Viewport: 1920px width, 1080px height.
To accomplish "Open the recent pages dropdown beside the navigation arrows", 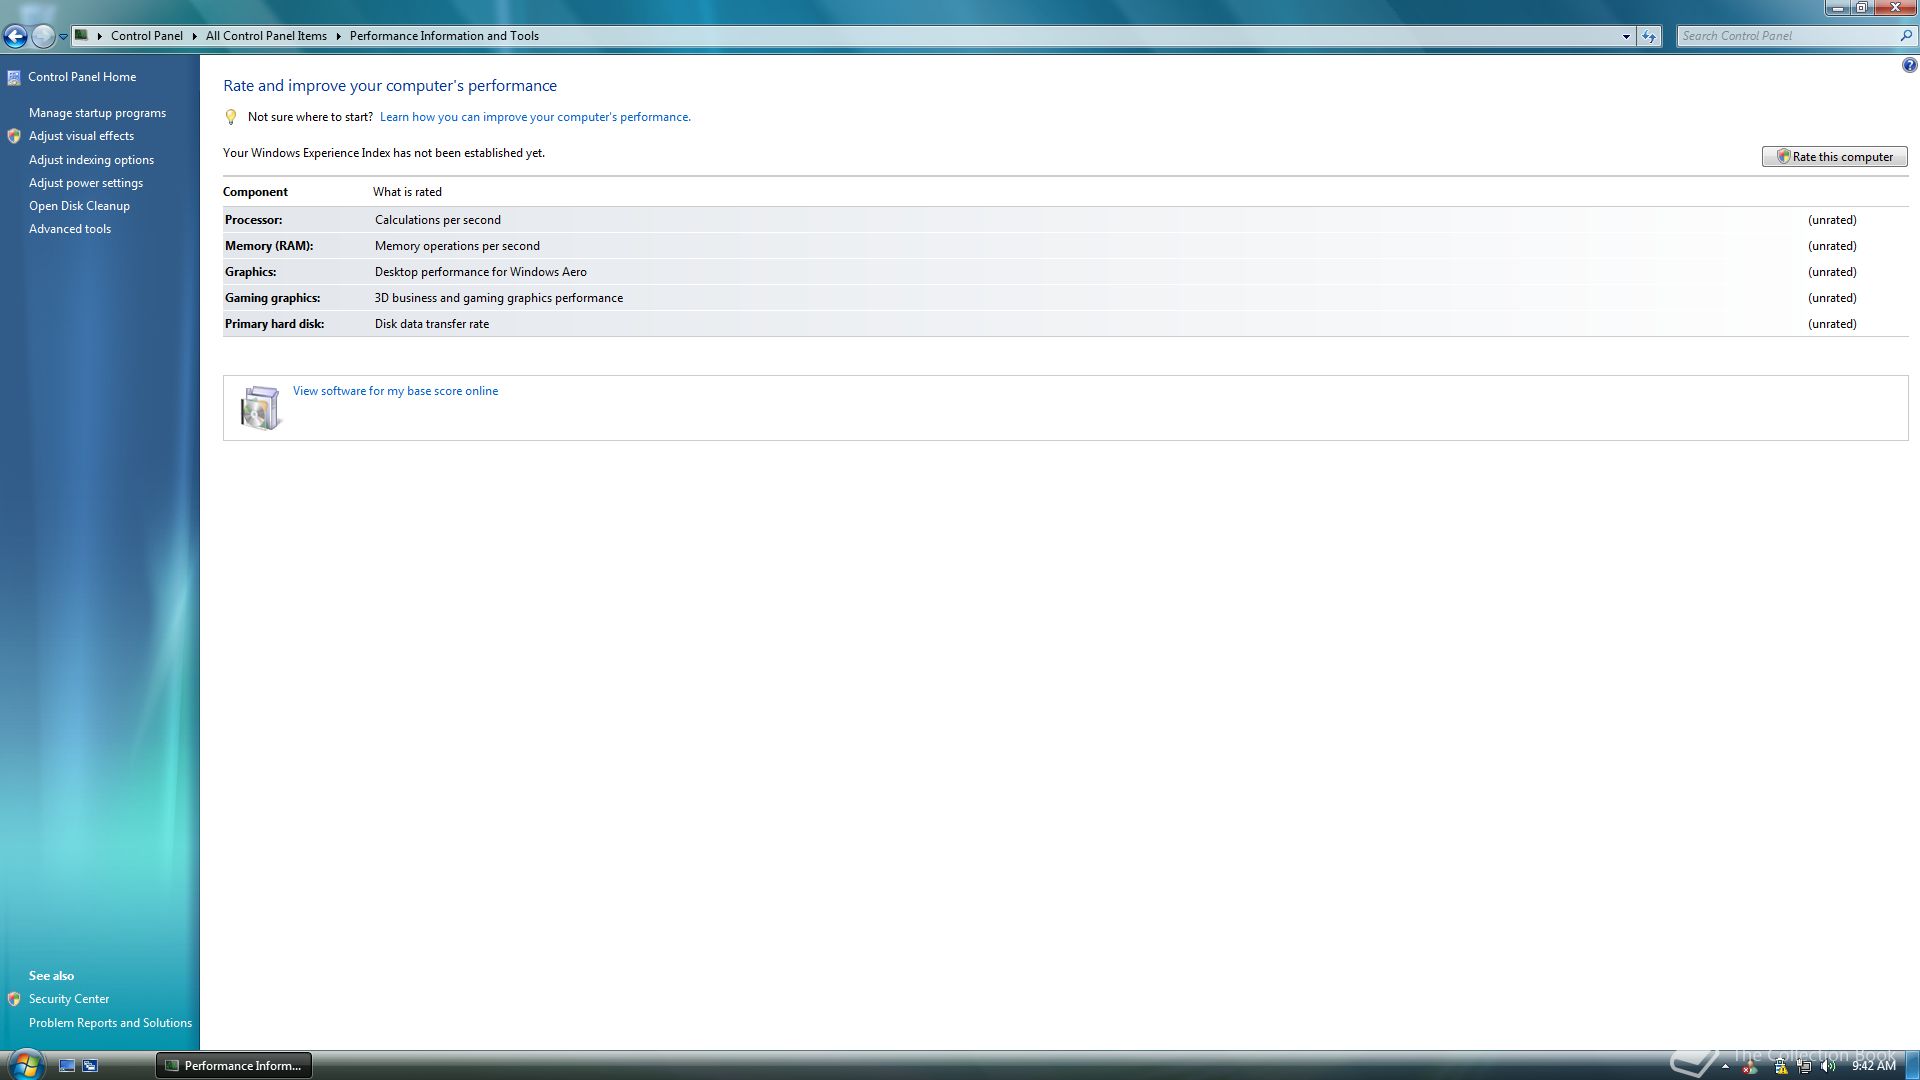I will point(63,37).
